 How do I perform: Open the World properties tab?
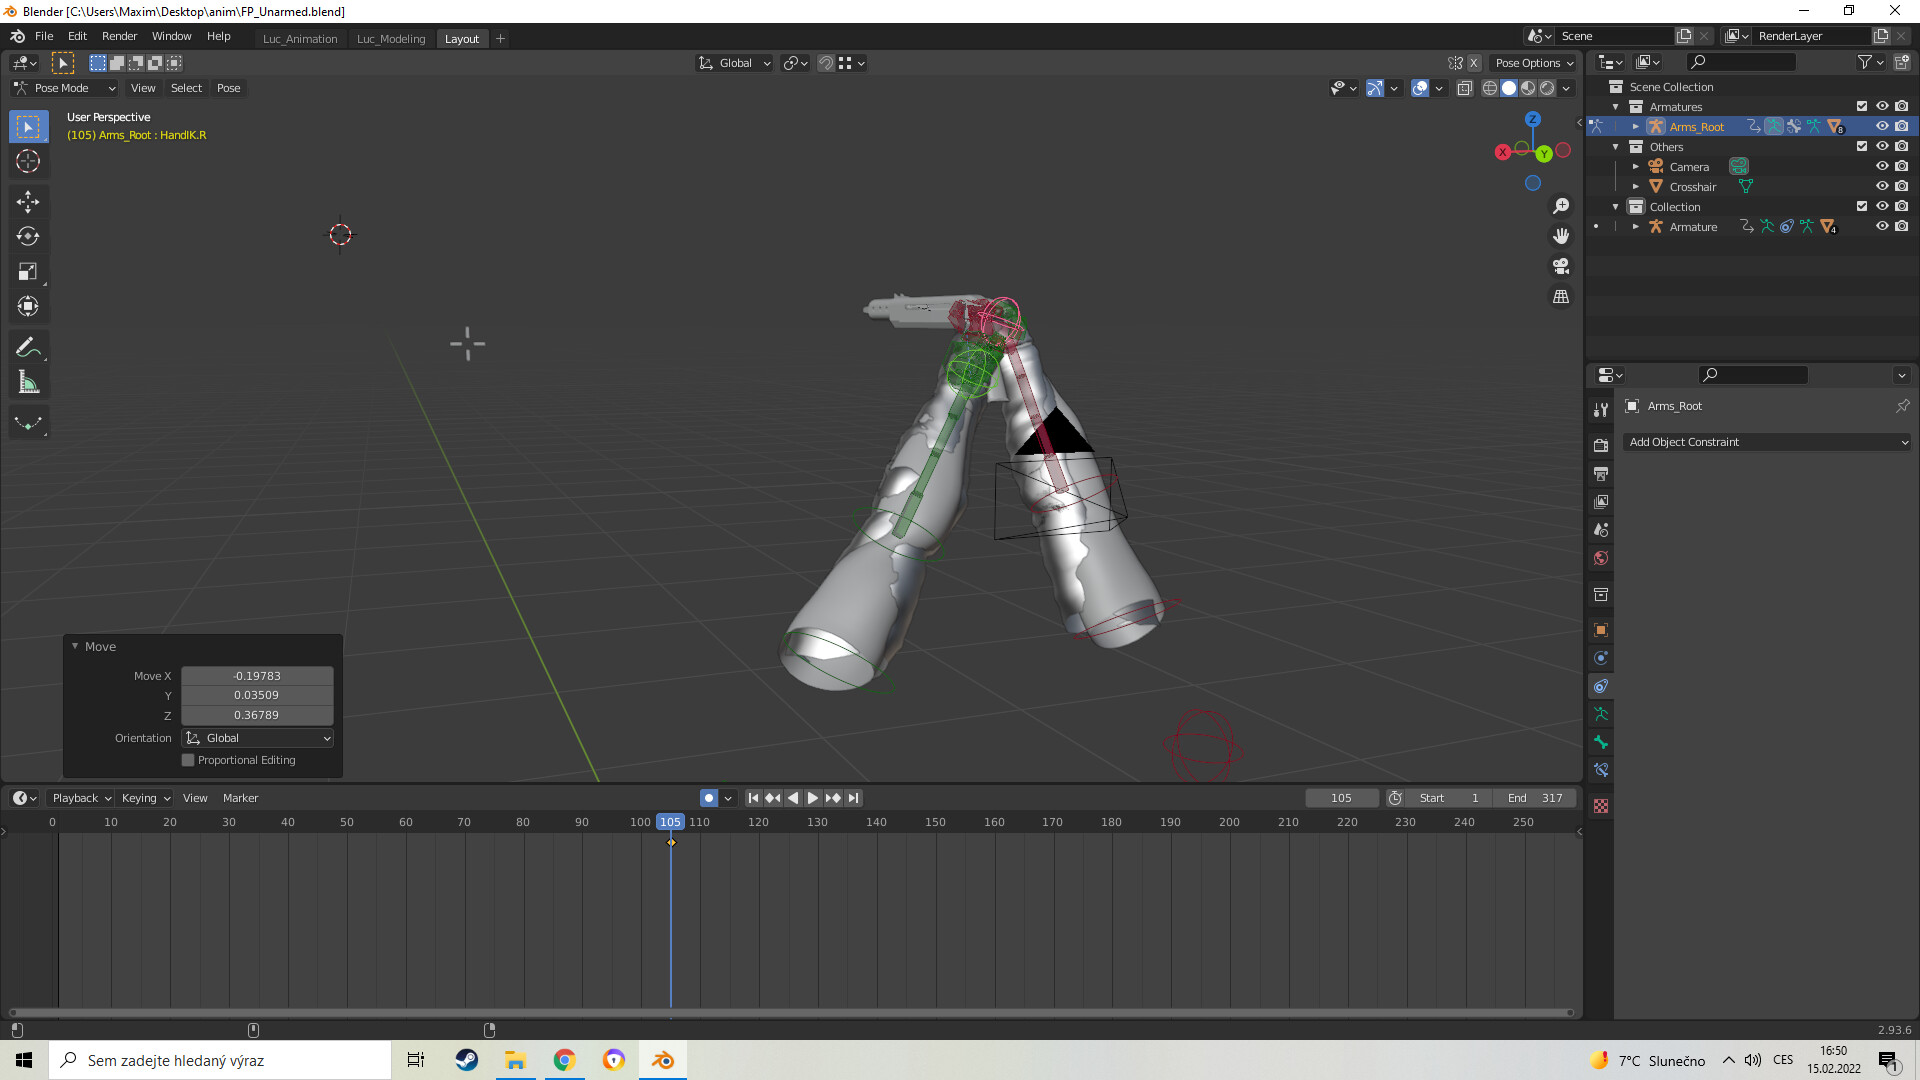pos(1601,558)
